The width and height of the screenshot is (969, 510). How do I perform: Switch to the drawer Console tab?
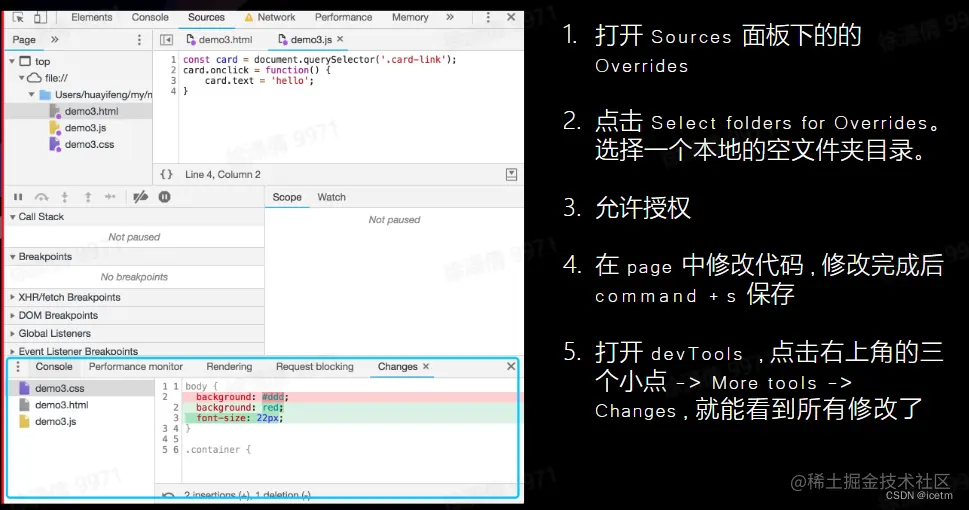54,367
